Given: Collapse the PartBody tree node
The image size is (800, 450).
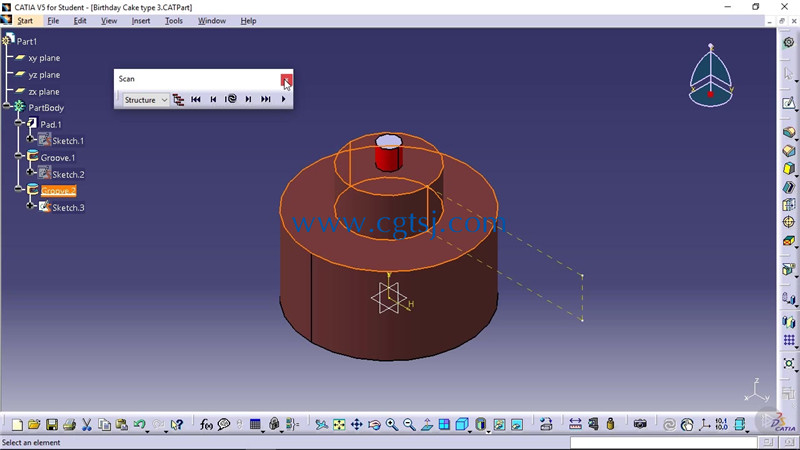Looking at the screenshot, I should [7, 107].
